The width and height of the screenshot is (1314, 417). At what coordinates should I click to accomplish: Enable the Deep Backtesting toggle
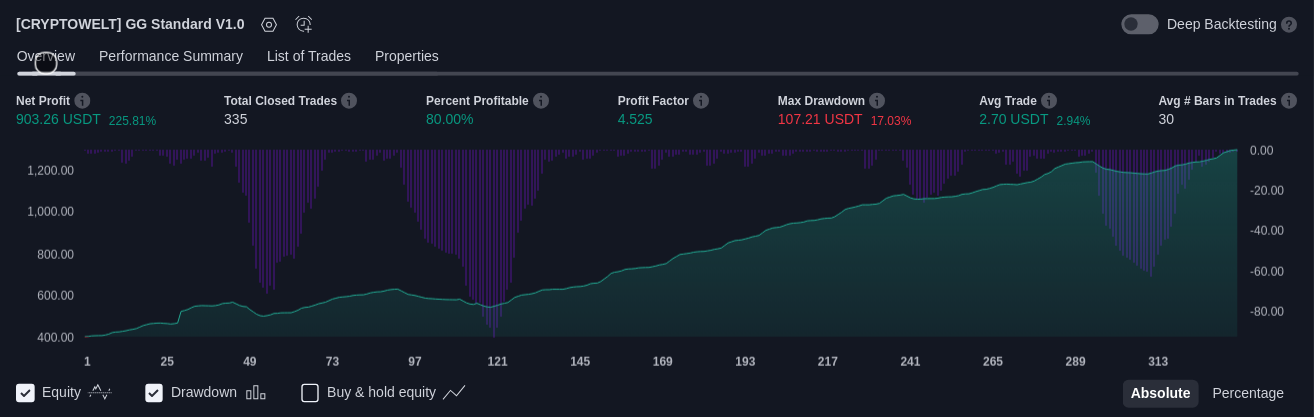tap(1139, 25)
